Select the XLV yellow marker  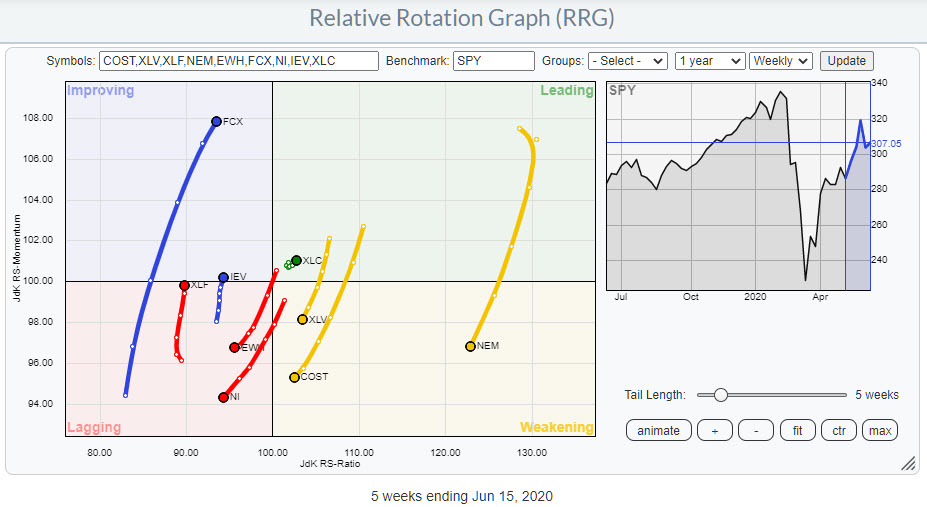(x=302, y=319)
